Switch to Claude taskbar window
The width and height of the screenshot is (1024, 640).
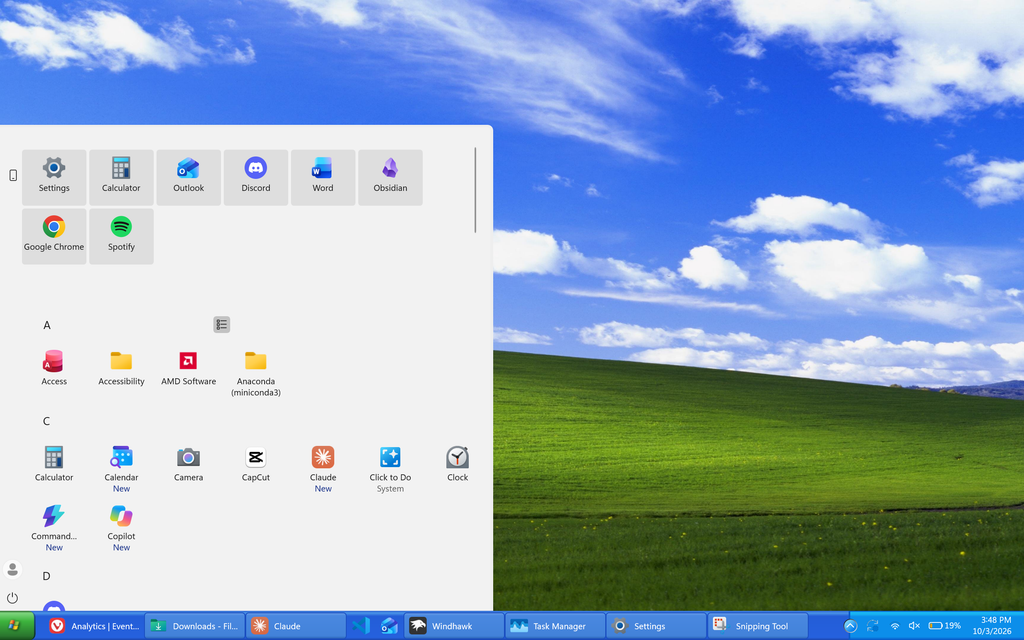pyautogui.click(x=295, y=626)
